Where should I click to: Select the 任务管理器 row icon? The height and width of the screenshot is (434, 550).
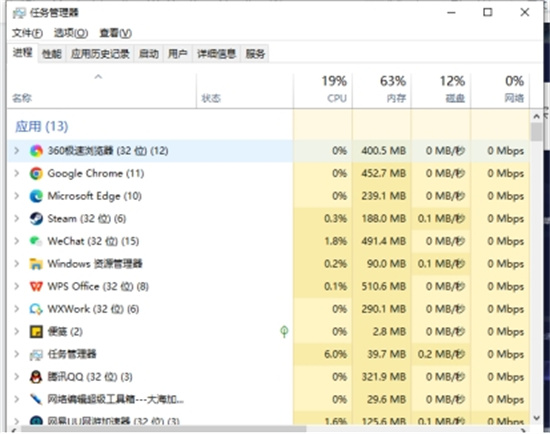coord(36,354)
